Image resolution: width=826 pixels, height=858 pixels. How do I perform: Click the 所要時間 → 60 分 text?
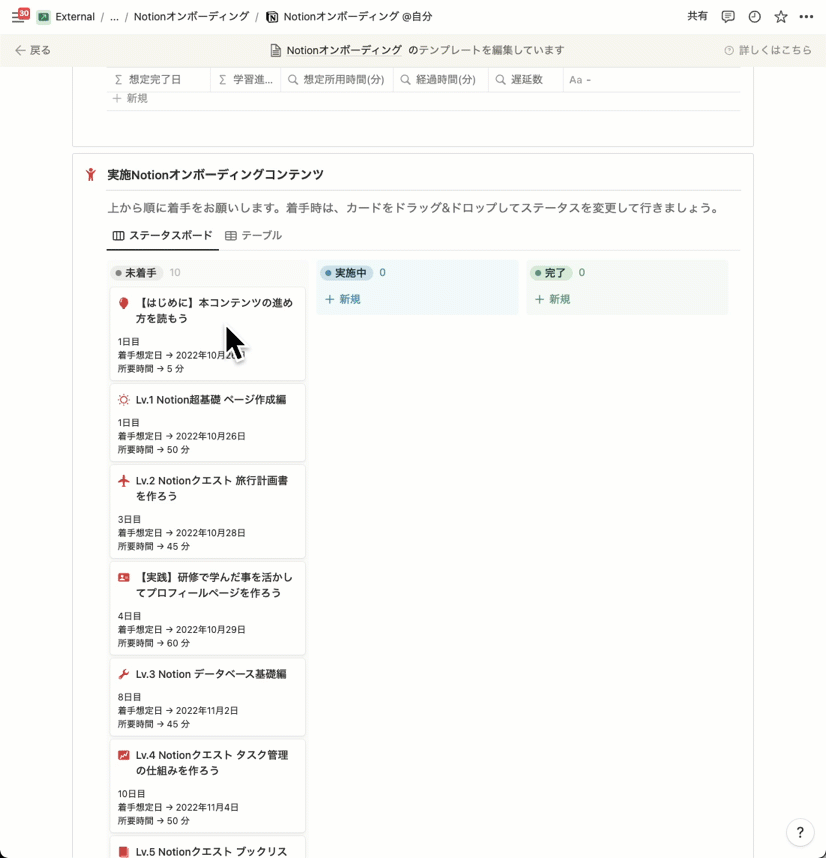(x=154, y=644)
